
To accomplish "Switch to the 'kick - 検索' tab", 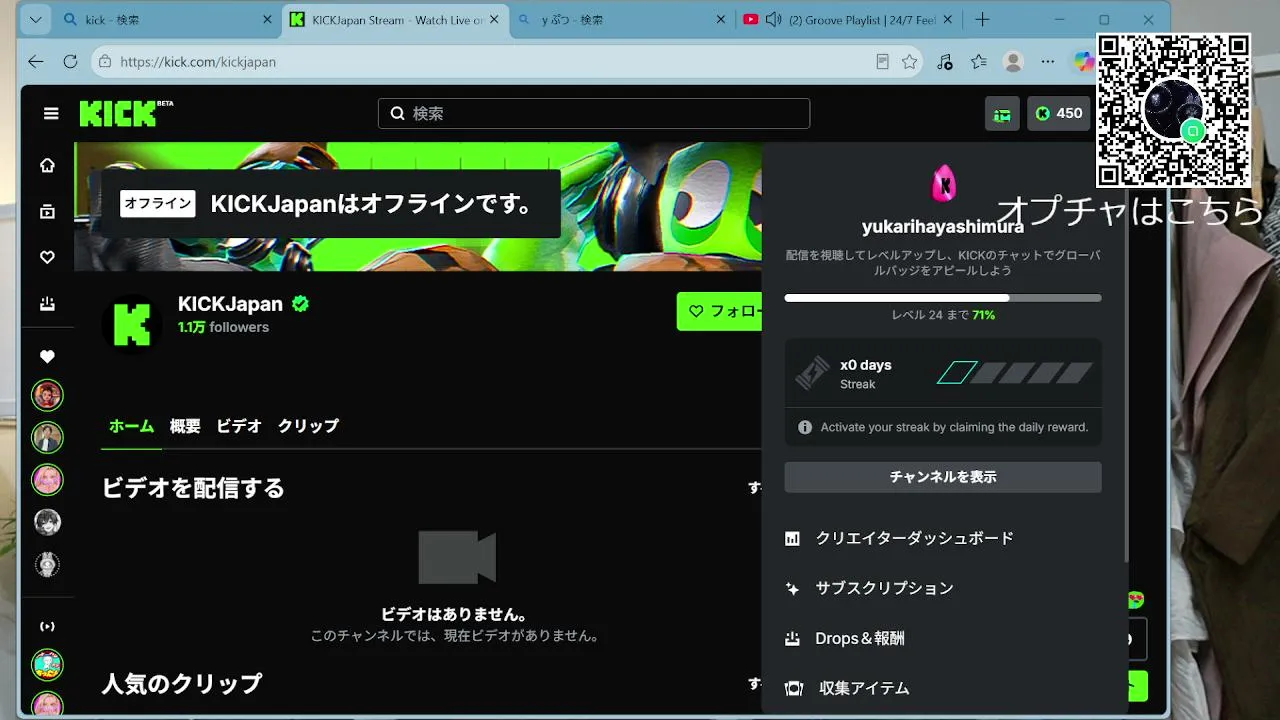I will tap(165, 20).
